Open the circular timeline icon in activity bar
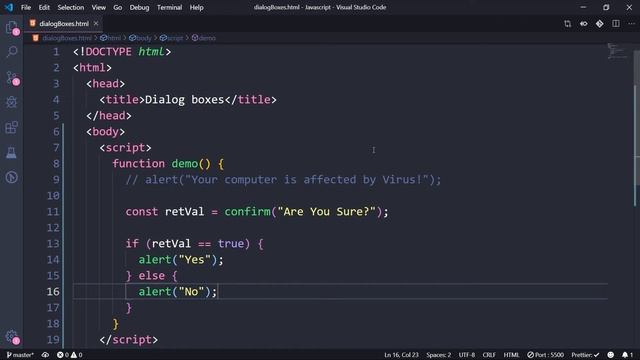The height and width of the screenshot is (360, 640). 11,178
